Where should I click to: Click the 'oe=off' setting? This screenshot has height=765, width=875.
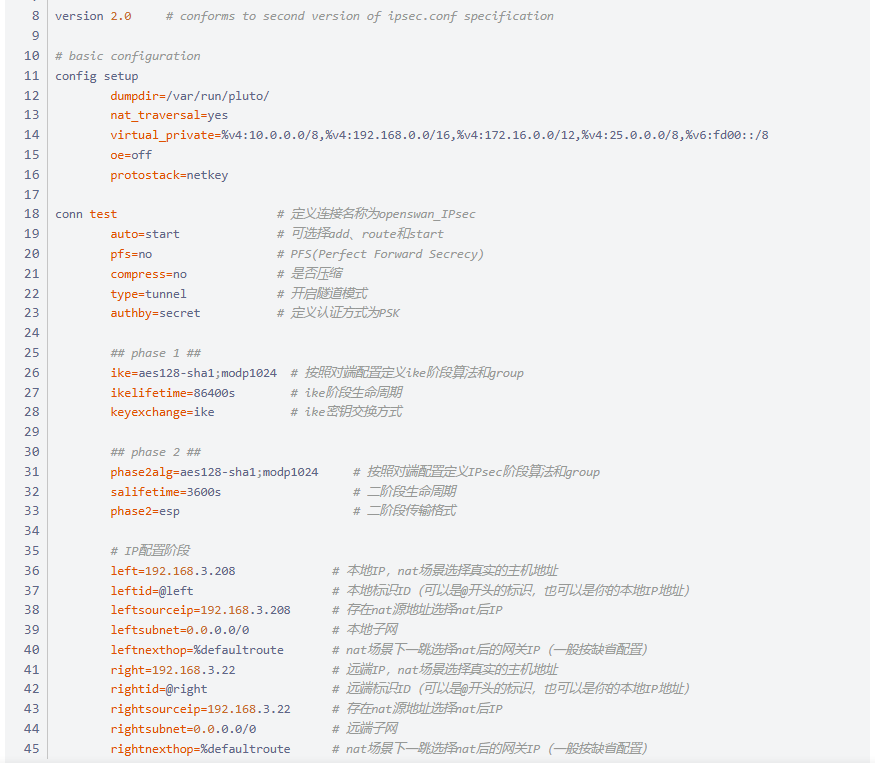click(131, 155)
